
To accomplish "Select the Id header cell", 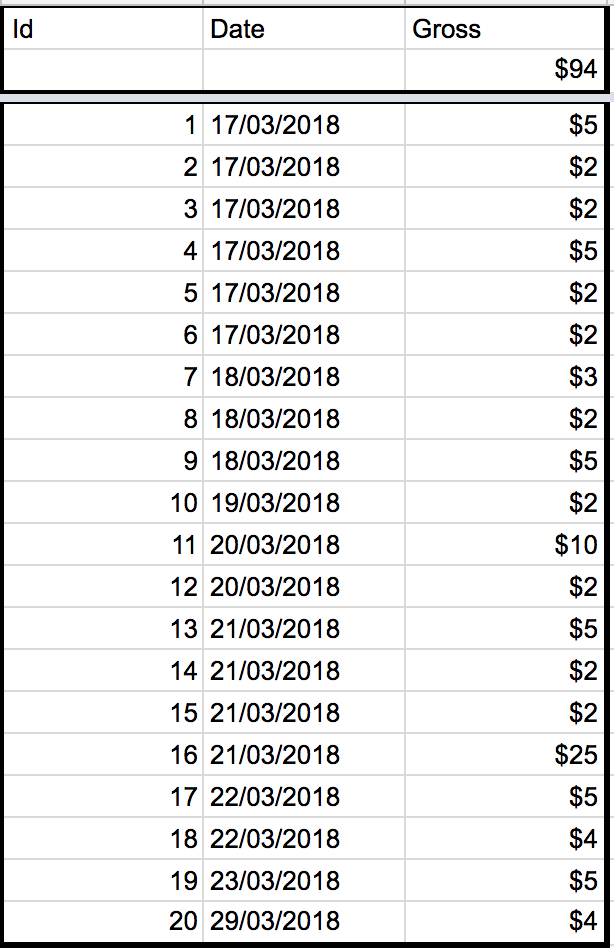I will 103,29.
